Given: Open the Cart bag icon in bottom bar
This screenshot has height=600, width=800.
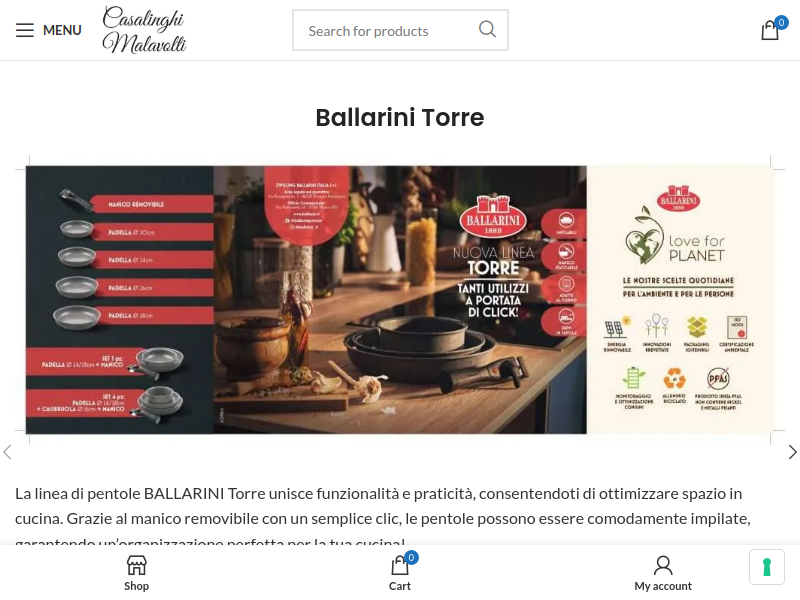Looking at the screenshot, I should (399, 566).
